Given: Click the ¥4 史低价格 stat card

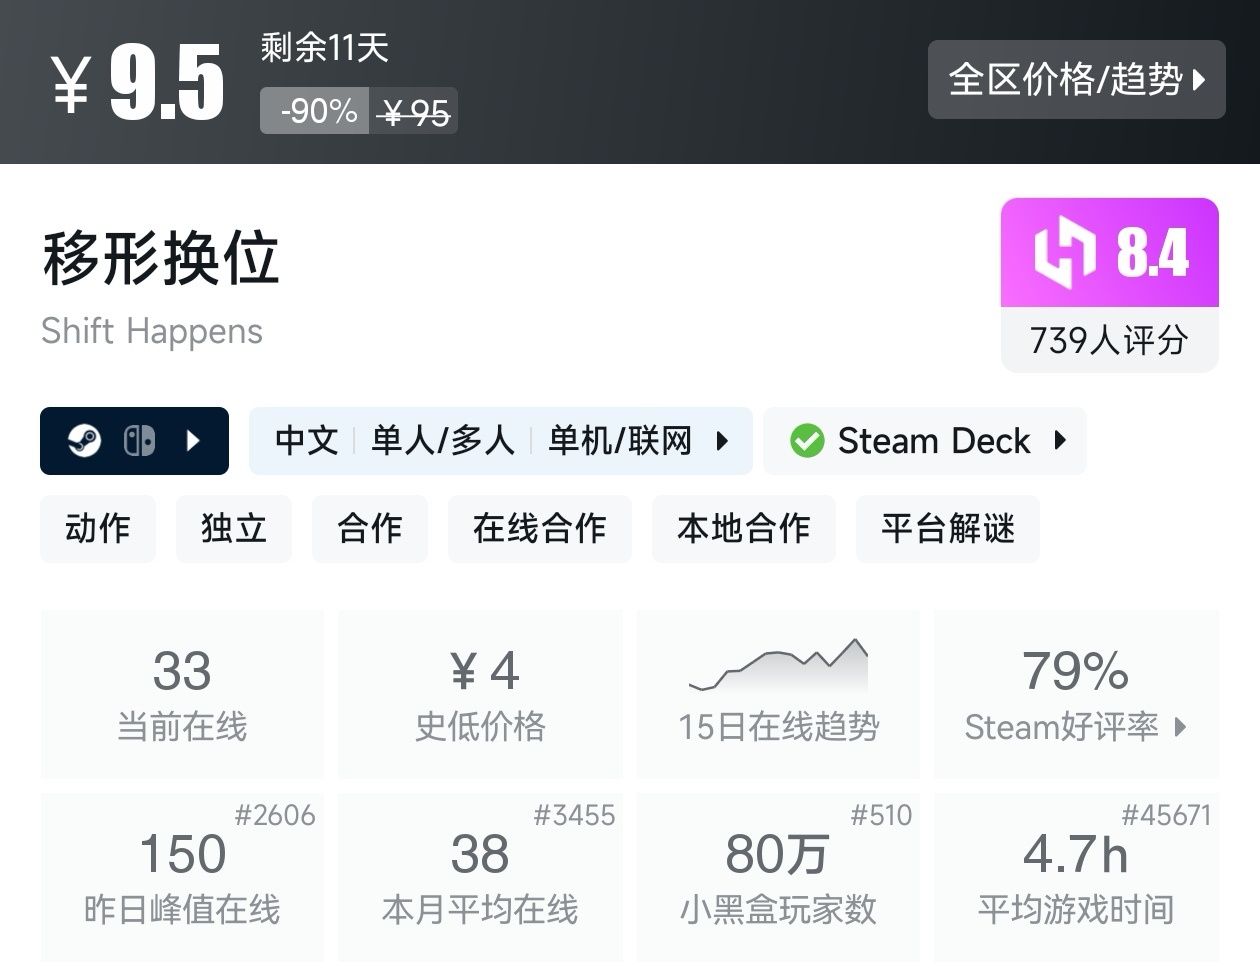Looking at the screenshot, I should pos(481,694).
